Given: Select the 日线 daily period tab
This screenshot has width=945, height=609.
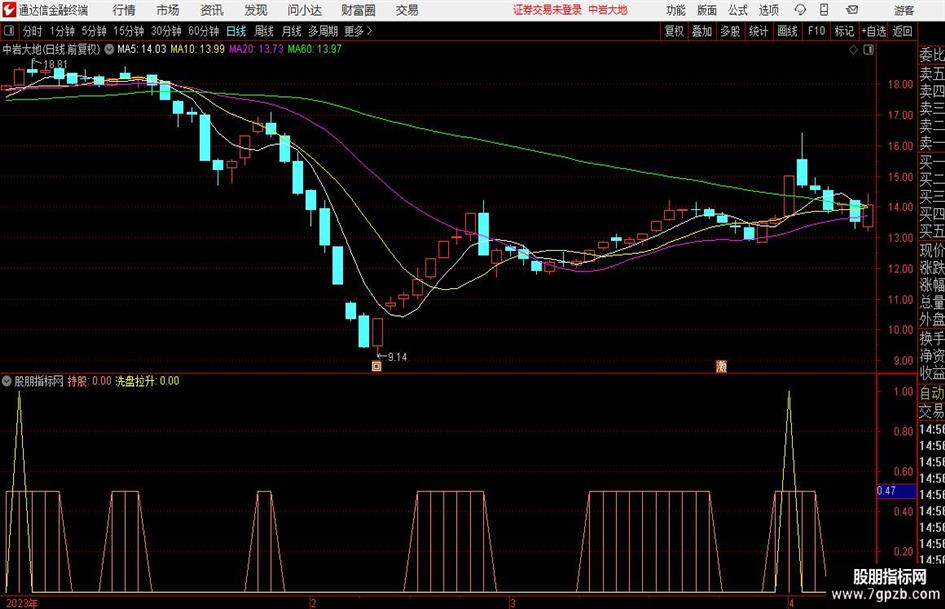Looking at the screenshot, I should [x=236, y=31].
